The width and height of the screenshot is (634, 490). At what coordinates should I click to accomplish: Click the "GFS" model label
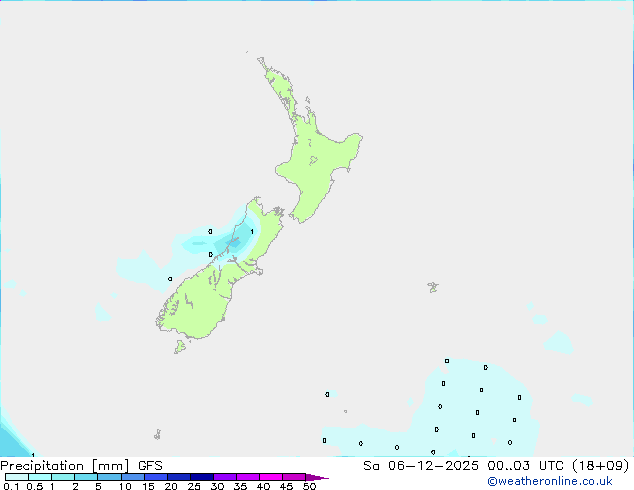coord(150,466)
